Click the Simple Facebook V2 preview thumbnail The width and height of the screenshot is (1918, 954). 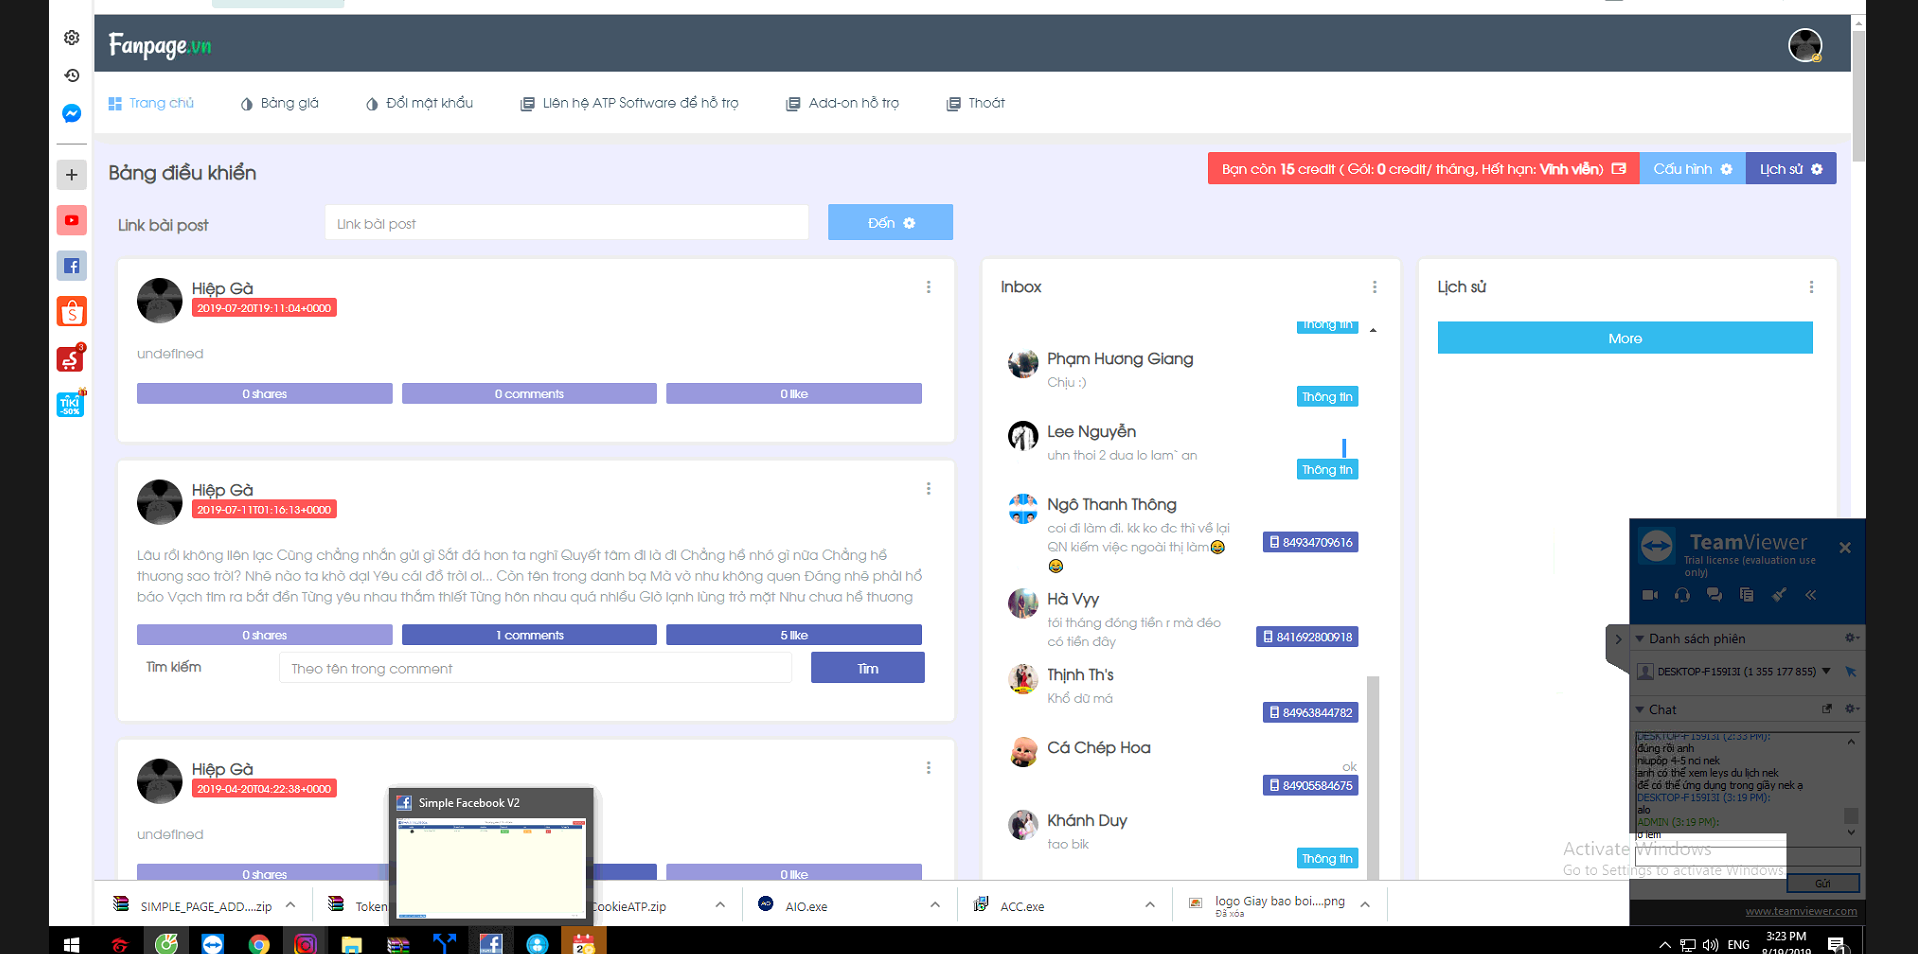tap(491, 867)
